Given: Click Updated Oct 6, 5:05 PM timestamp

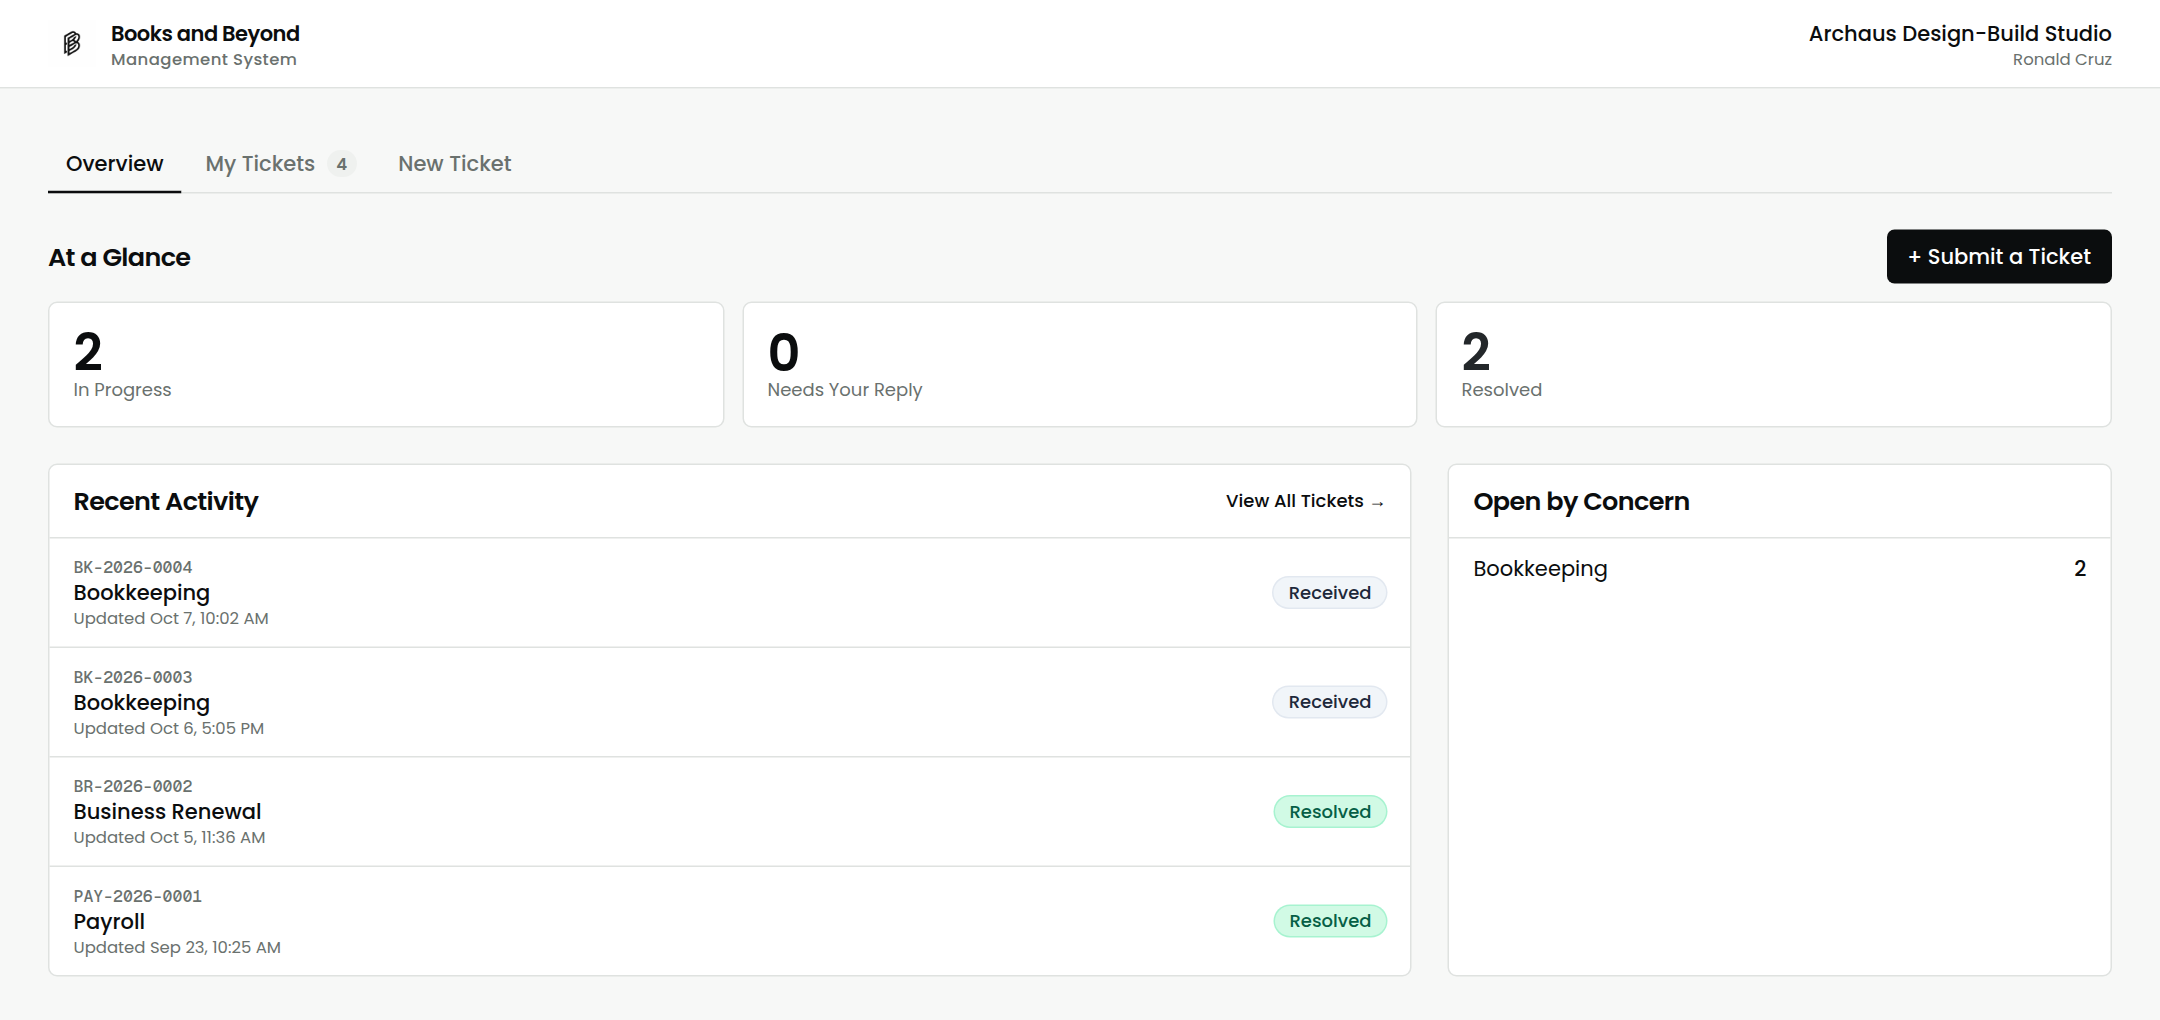Looking at the screenshot, I should [169, 729].
